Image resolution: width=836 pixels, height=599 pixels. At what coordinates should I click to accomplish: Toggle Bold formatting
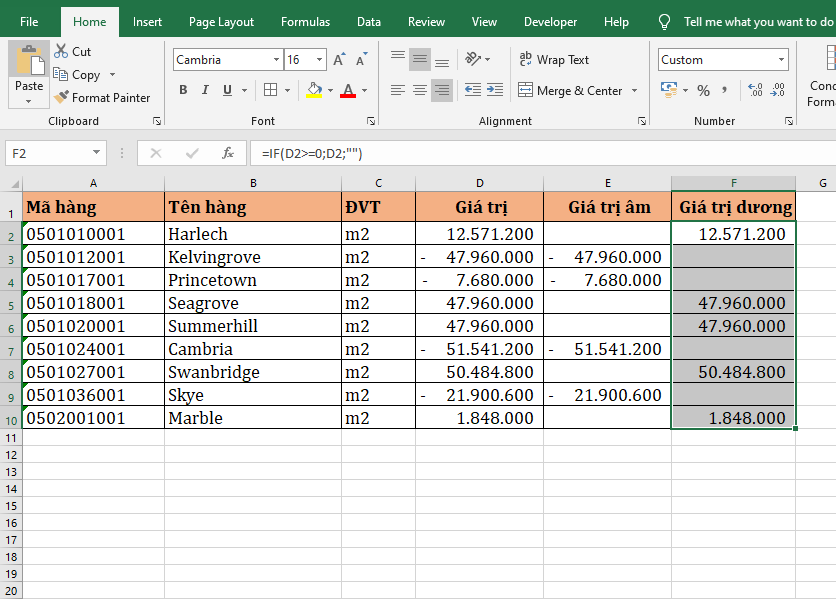[183, 90]
